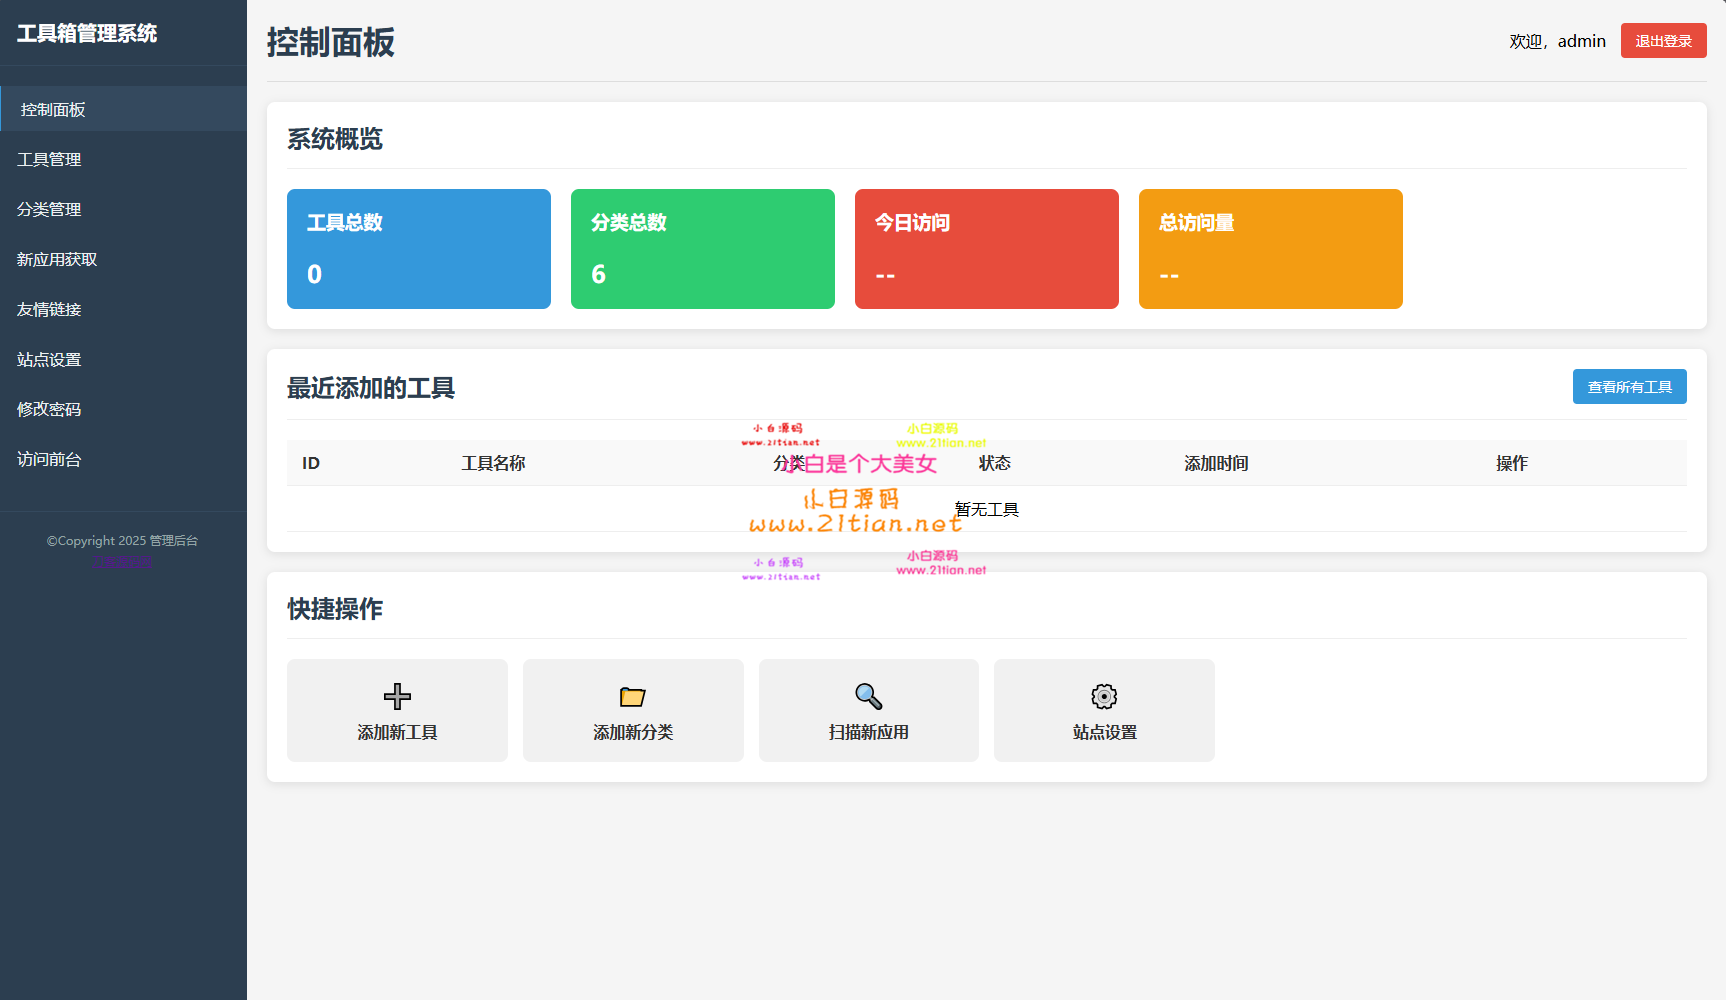The height and width of the screenshot is (1000, 1726).
Task: Click the plus icon to add new tool
Action: (x=396, y=697)
